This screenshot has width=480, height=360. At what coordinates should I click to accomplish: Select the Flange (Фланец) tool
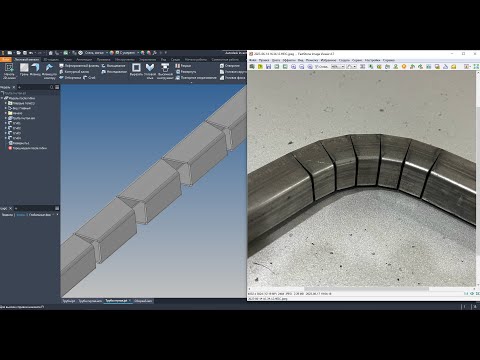point(35,70)
